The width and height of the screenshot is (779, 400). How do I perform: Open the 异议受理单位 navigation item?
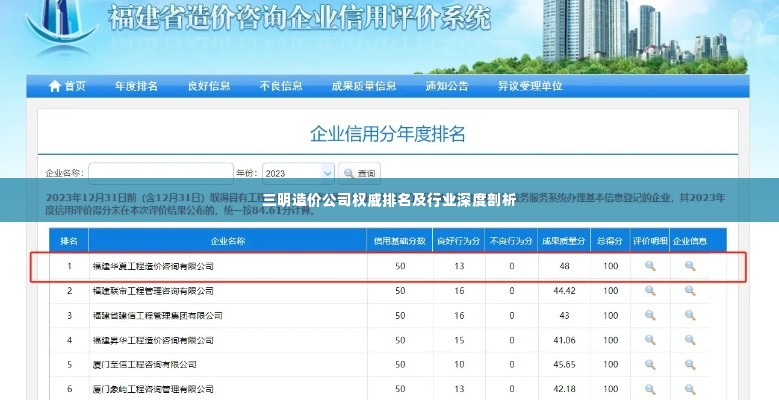pos(530,86)
